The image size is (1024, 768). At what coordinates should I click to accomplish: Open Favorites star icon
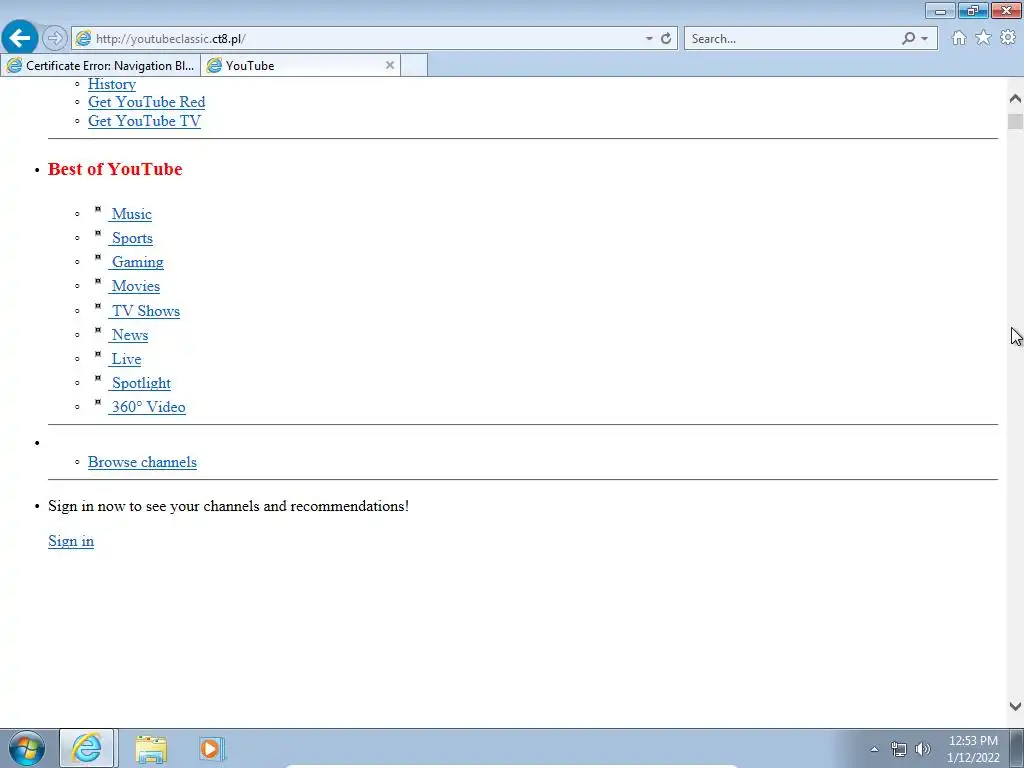[x=983, y=38]
